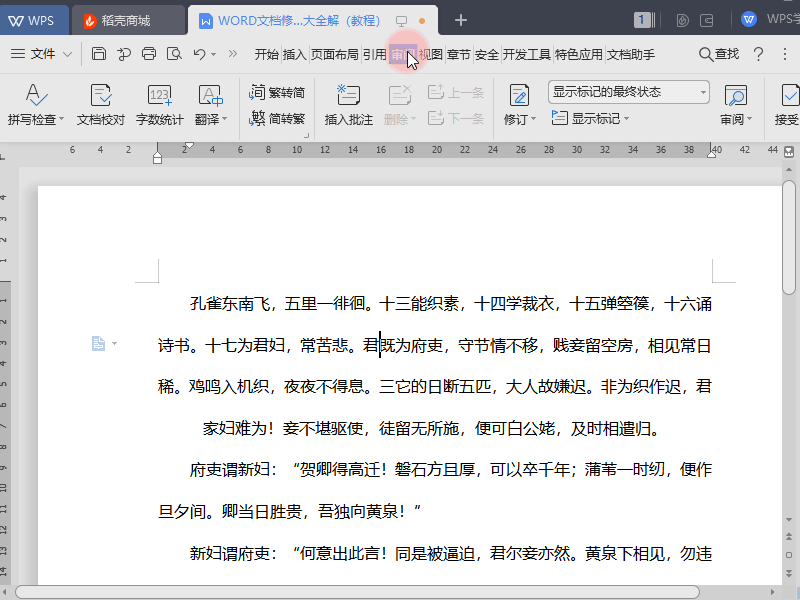Click the skin shirt icon in title bar

click(x=682, y=20)
